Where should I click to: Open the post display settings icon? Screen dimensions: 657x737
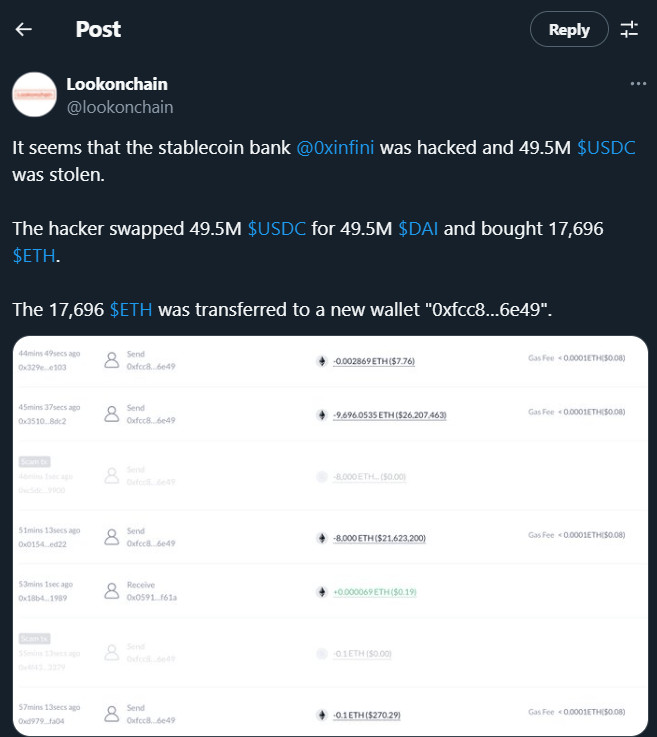629,30
